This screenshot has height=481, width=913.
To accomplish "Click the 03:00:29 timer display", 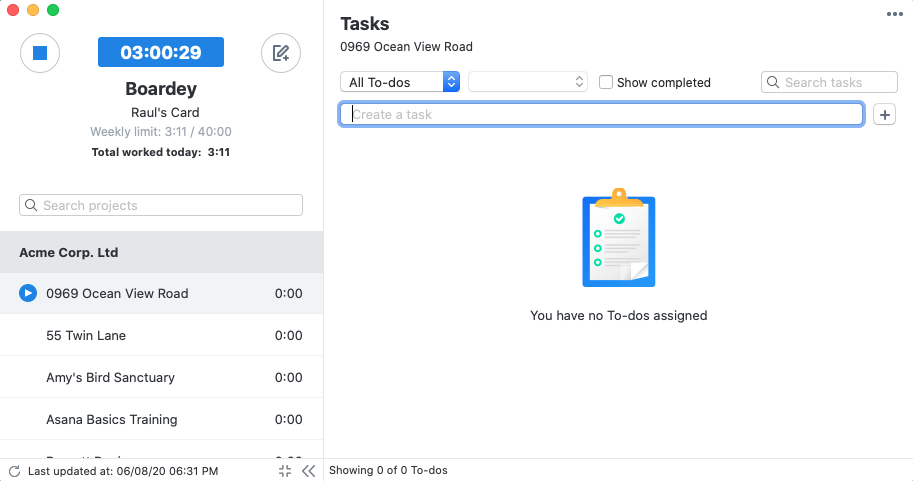I will (161, 52).
